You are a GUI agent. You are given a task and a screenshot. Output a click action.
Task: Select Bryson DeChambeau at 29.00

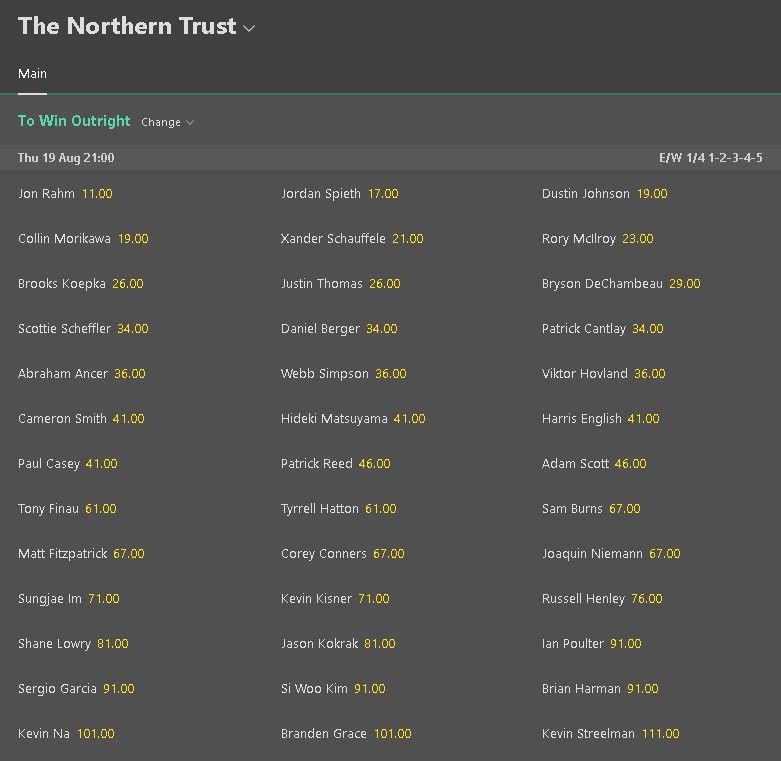pos(685,284)
